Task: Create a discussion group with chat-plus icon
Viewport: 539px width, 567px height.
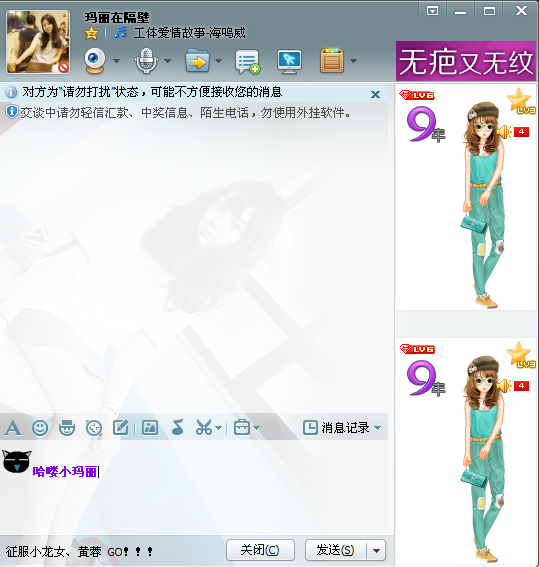Action: point(248,61)
